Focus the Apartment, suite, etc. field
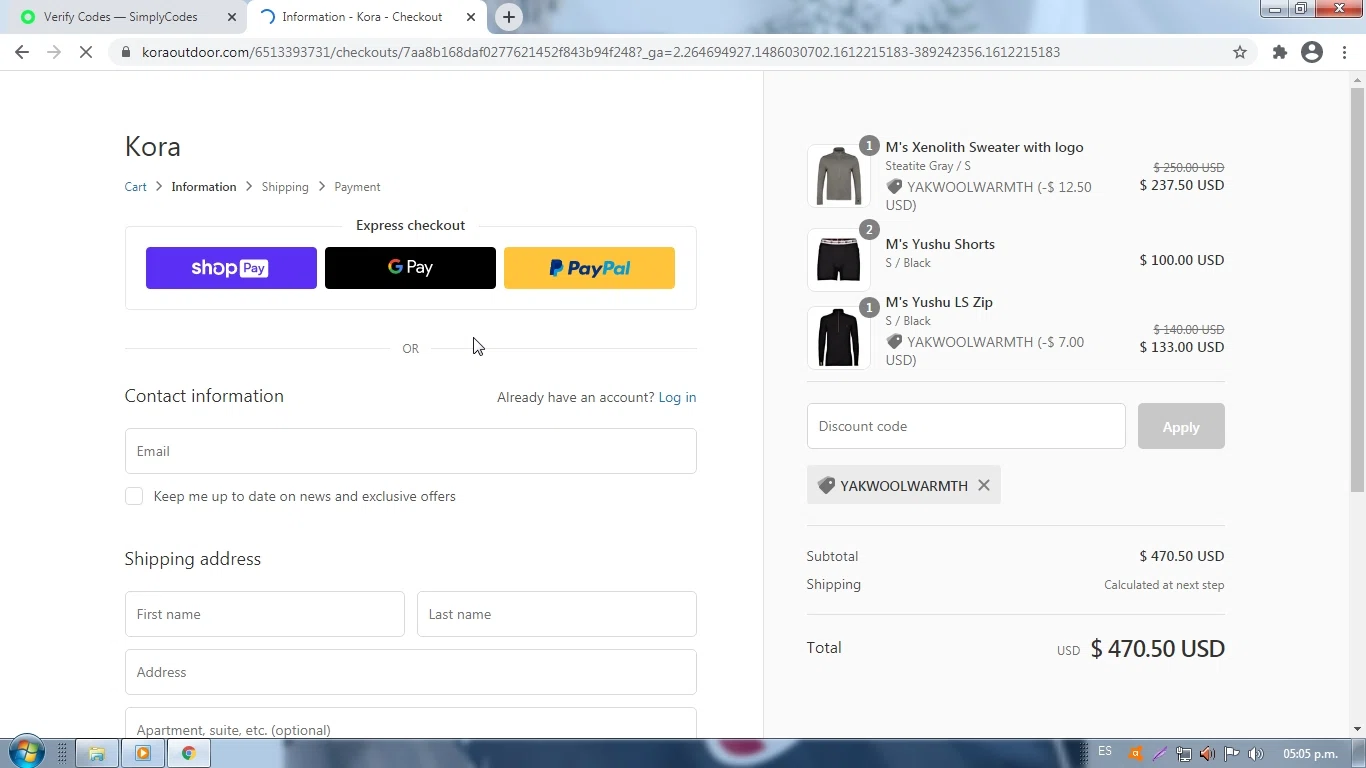This screenshot has width=1366, height=768. pos(410,724)
